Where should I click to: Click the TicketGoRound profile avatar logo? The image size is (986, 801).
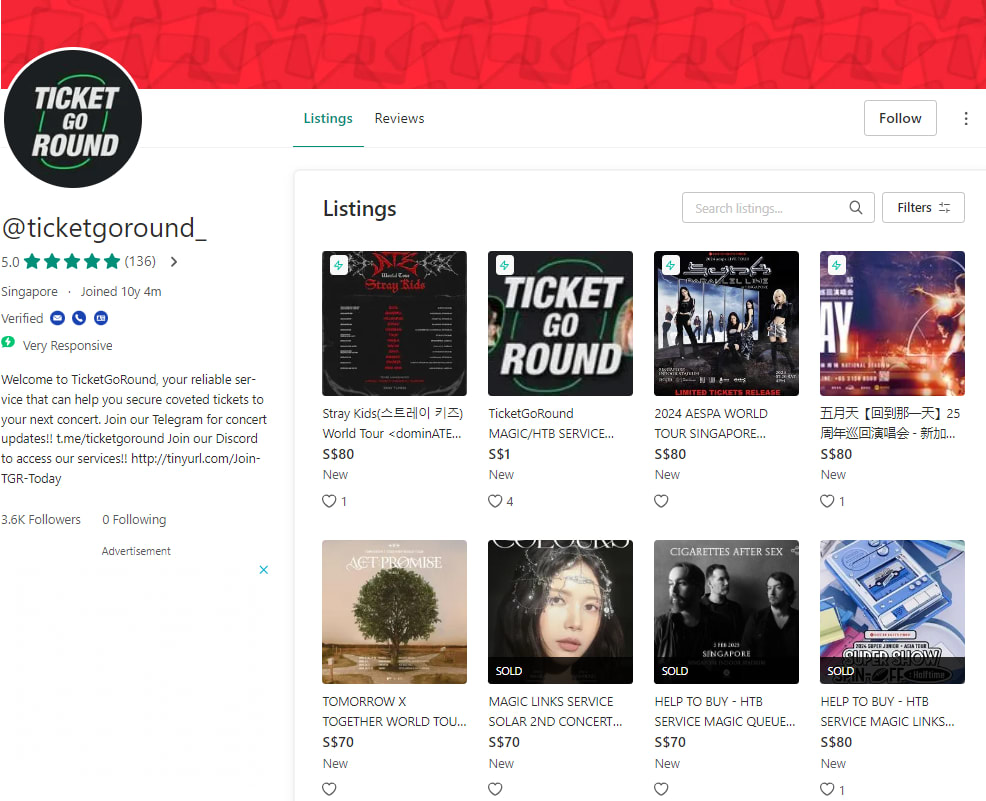coord(73,119)
